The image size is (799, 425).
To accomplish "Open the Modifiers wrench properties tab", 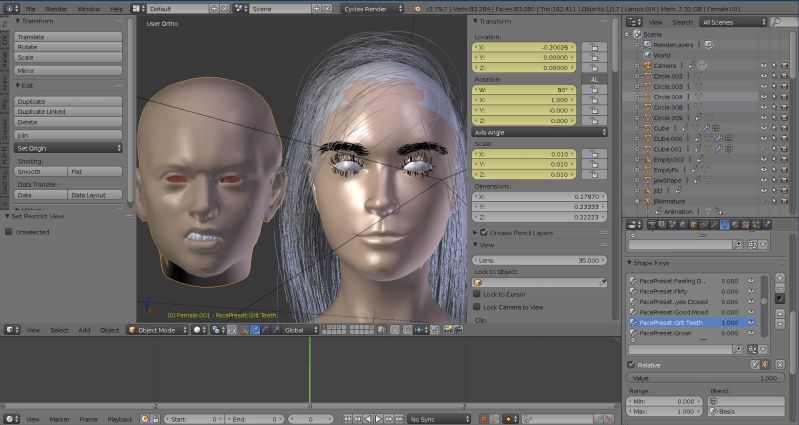I will [714, 224].
